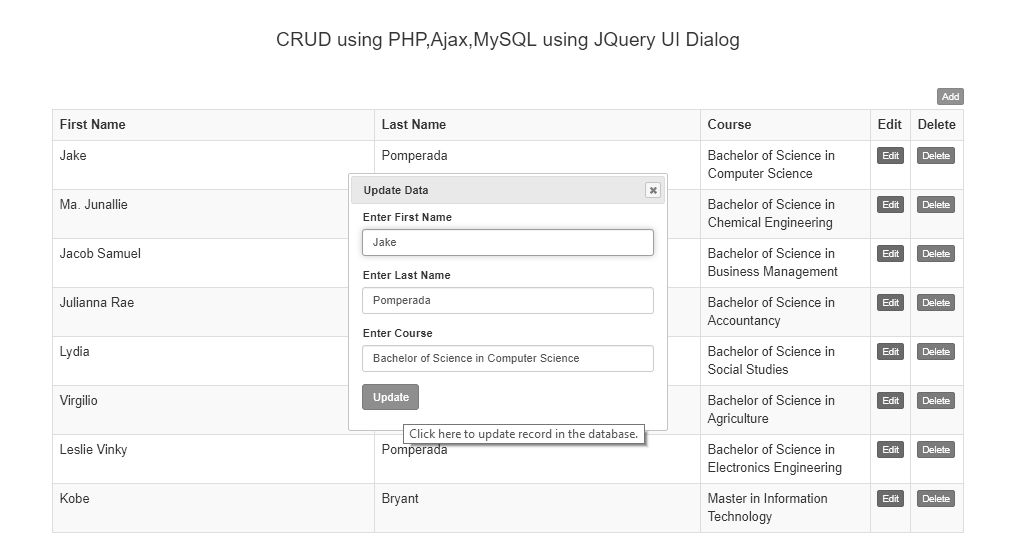Image resolution: width=1020 pixels, height=546 pixels.
Task: Click the Update button in dialog
Action: 390,397
